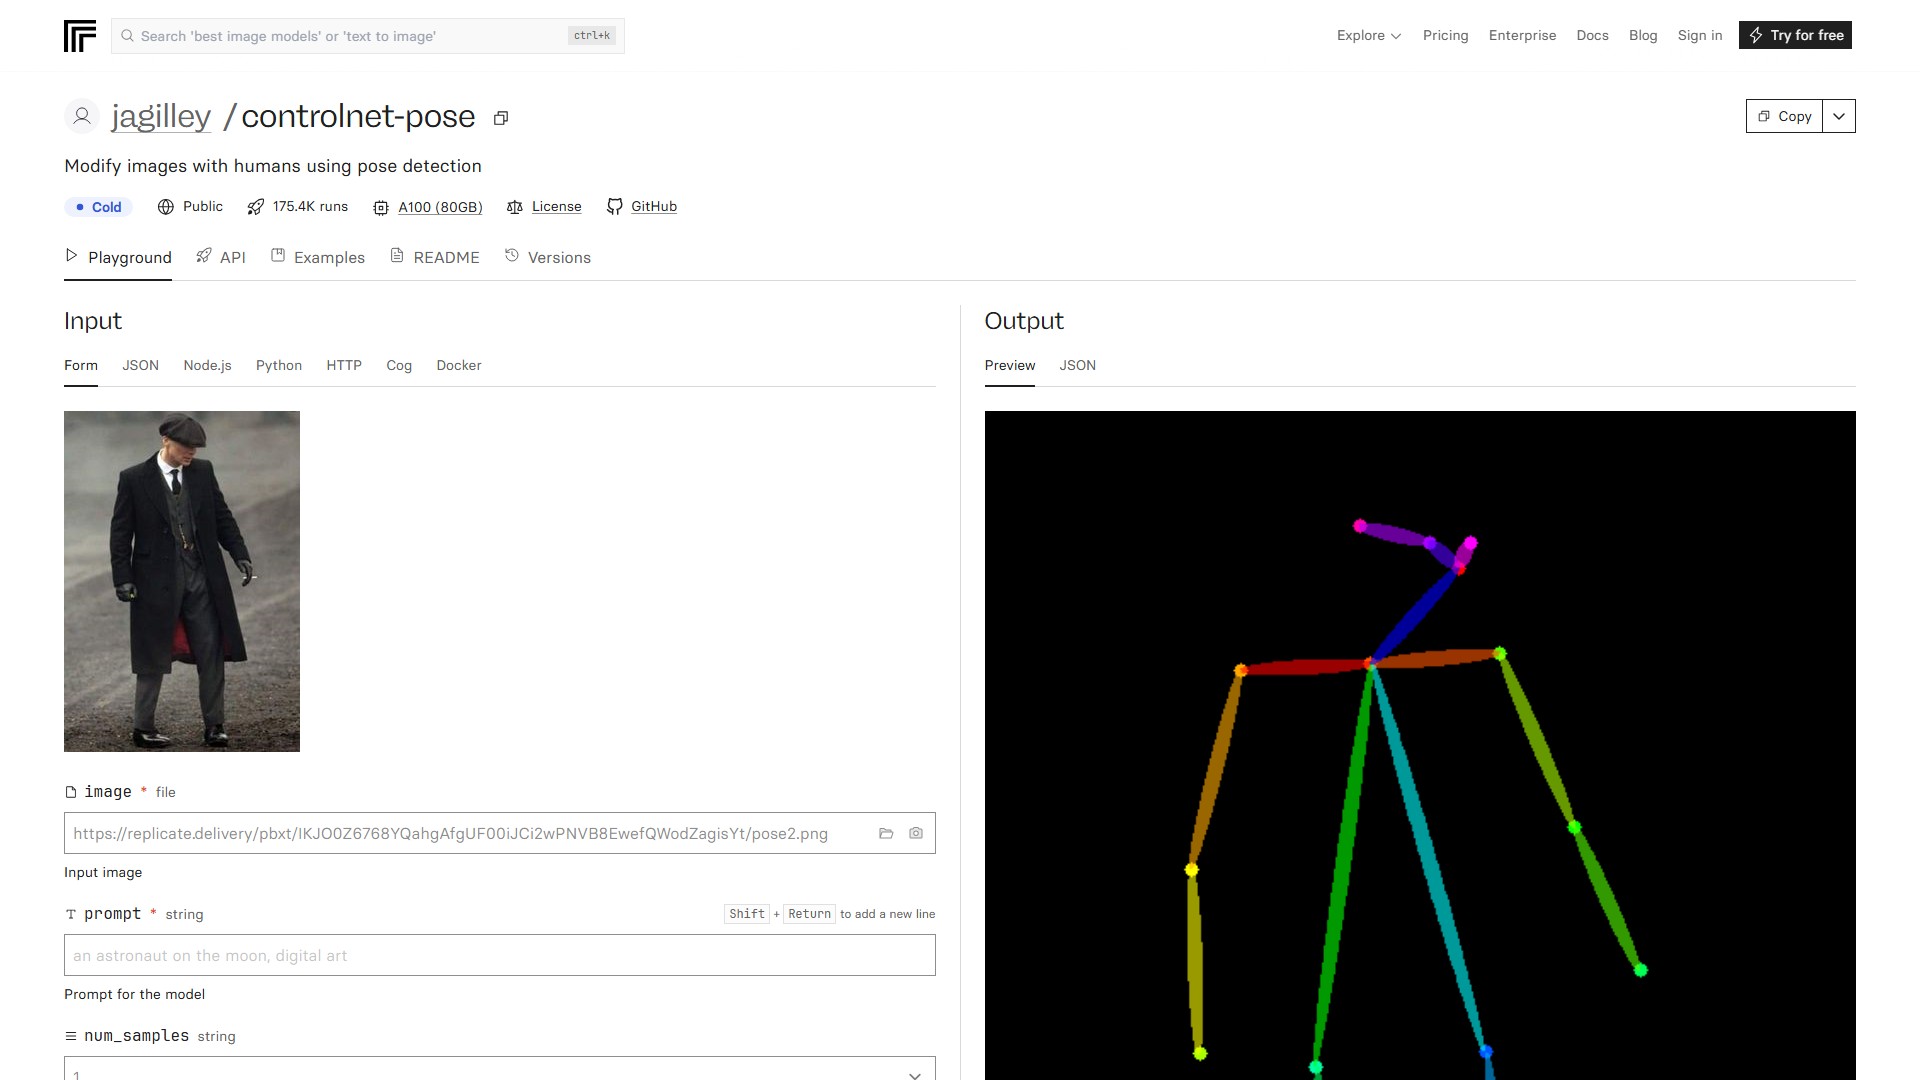The height and width of the screenshot is (1080, 1920).
Task: Click the user avatar icon beside jagilley
Action: (82, 117)
